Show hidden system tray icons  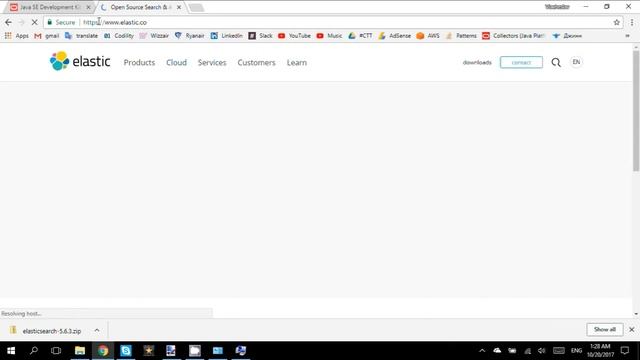tap(482, 351)
